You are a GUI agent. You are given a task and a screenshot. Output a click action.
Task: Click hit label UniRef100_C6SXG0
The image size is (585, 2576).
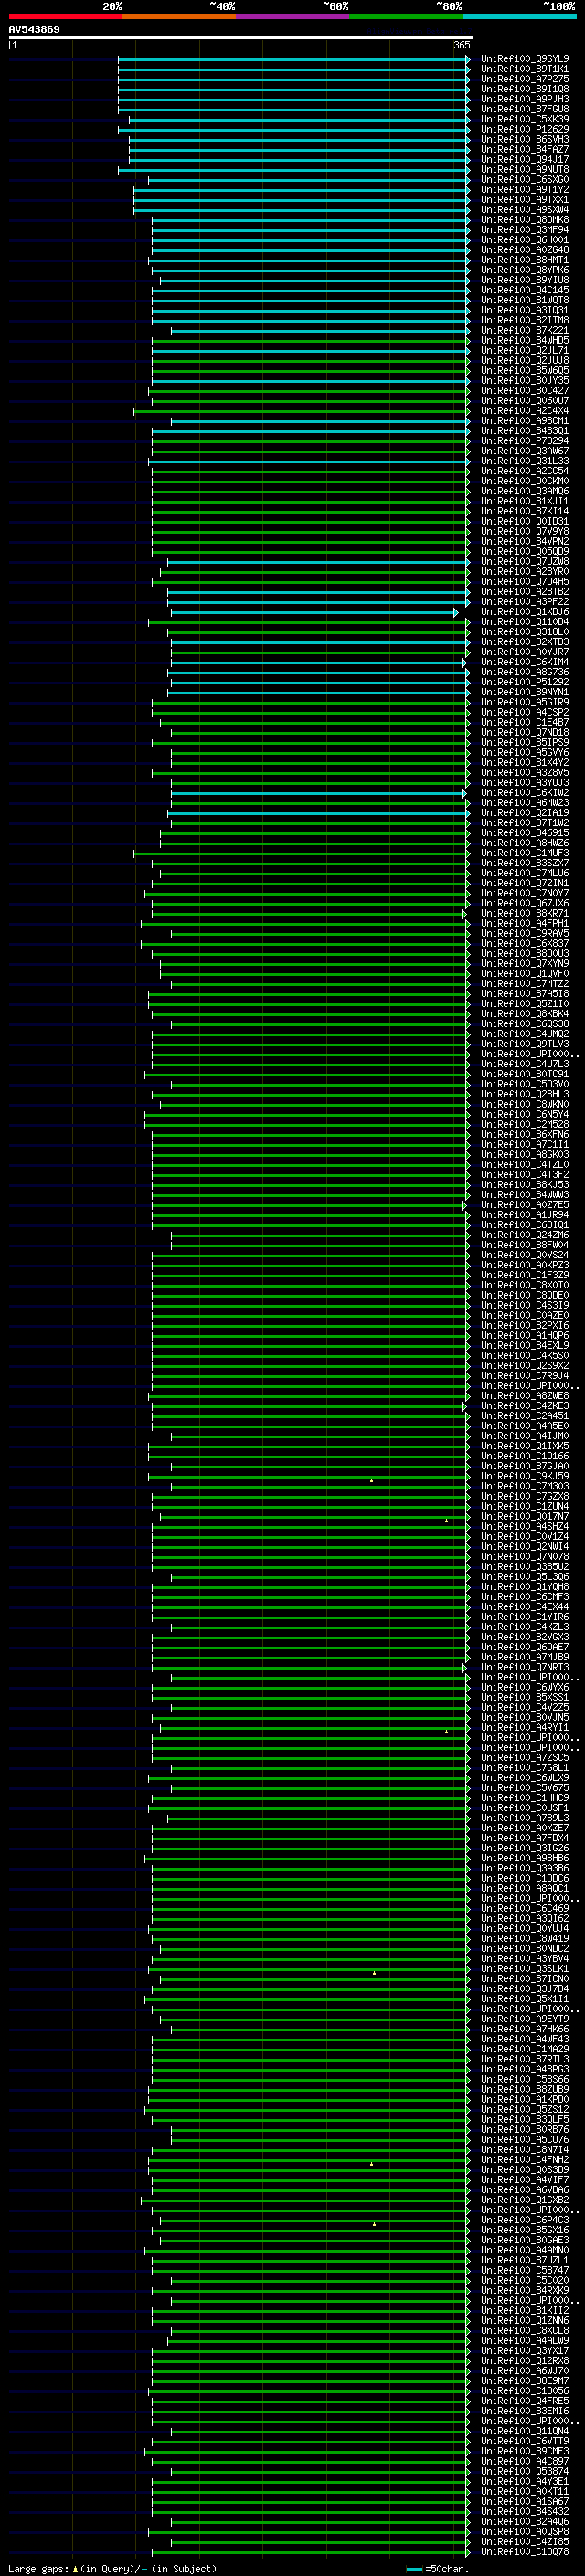525,180
